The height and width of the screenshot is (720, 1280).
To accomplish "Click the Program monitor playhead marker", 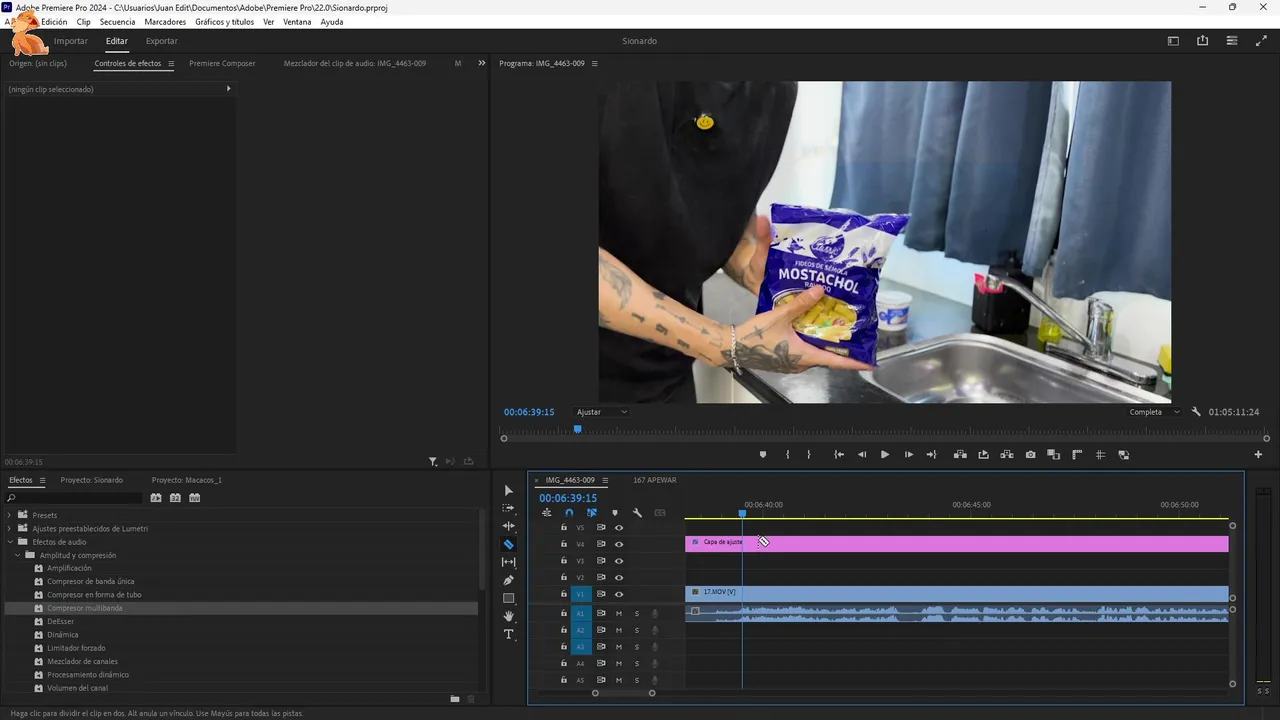I will click(x=577, y=429).
